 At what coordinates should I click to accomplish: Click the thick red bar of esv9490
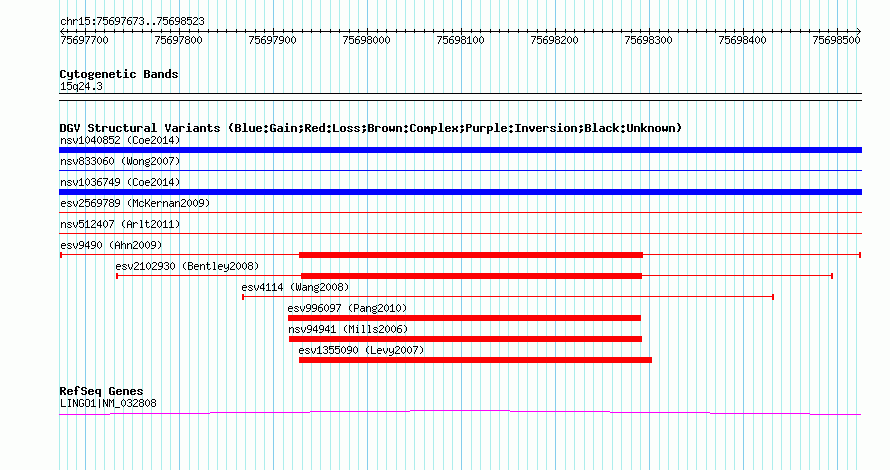[x=471, y=255]
